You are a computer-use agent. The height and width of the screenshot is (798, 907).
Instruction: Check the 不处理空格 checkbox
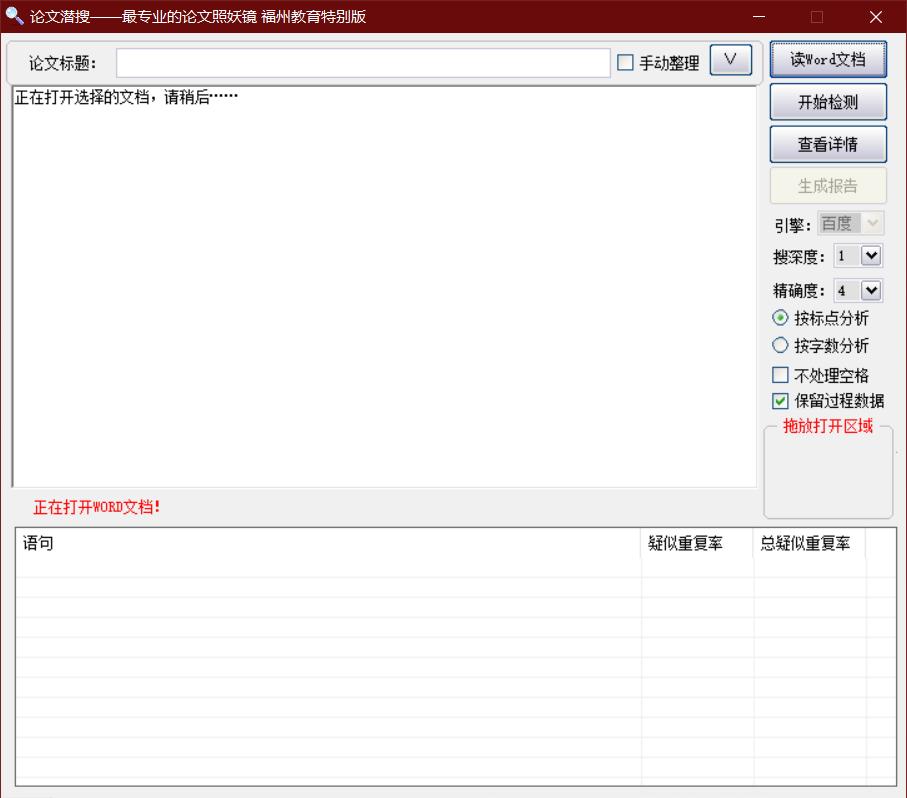(780, 375)
